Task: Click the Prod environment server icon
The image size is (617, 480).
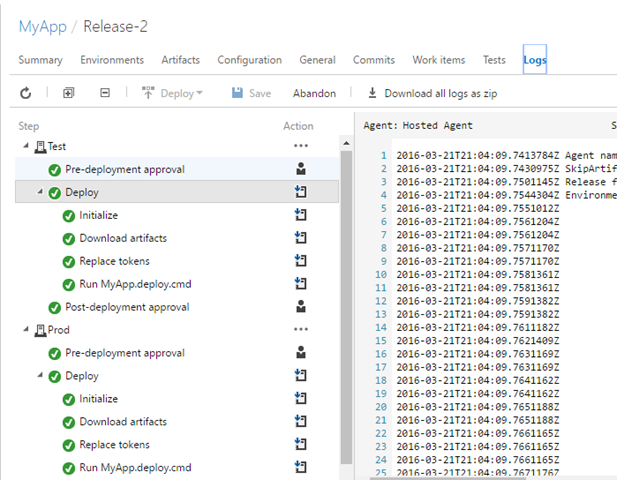Action: (40, 330)
